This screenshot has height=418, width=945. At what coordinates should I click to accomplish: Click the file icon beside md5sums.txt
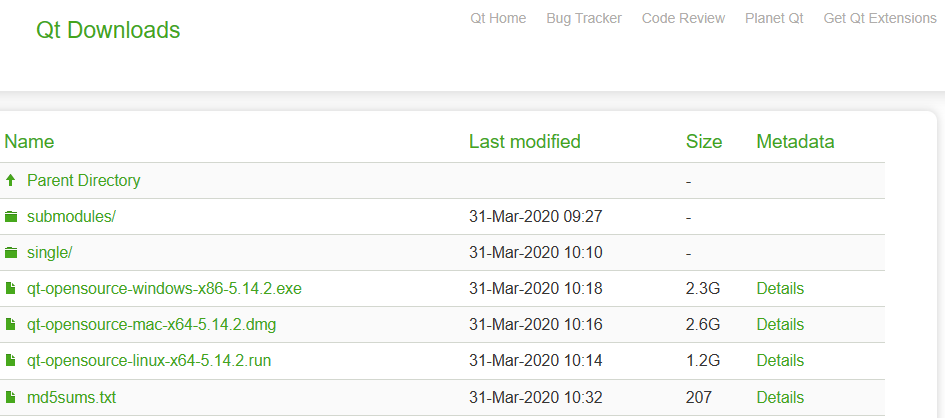(x=10, y=398)
